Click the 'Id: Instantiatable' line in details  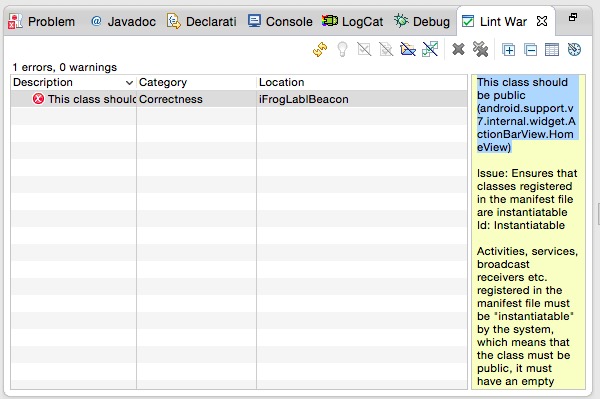[x=520, y=225]
